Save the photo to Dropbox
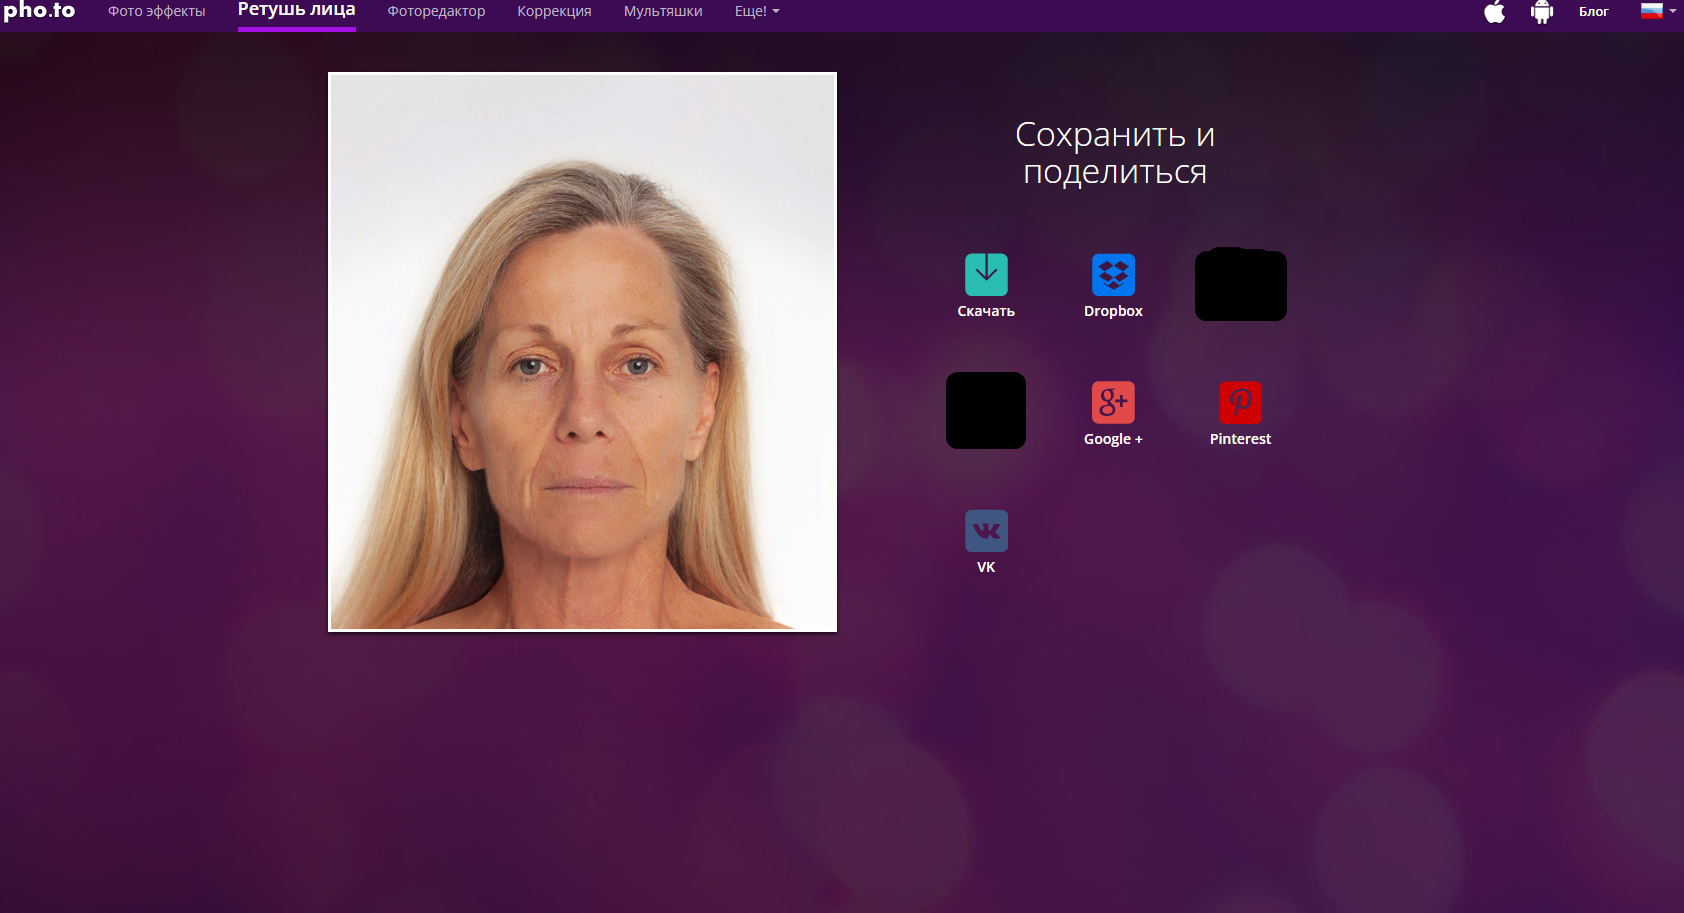1684x913 pixels. [x=1113, y=274]
